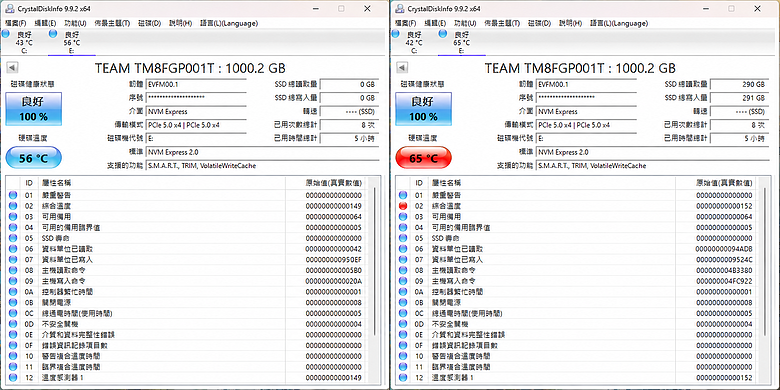Click raw value 0000000094ADB
780x390 pixels.
pyautogui.click(x=724, y=249)
